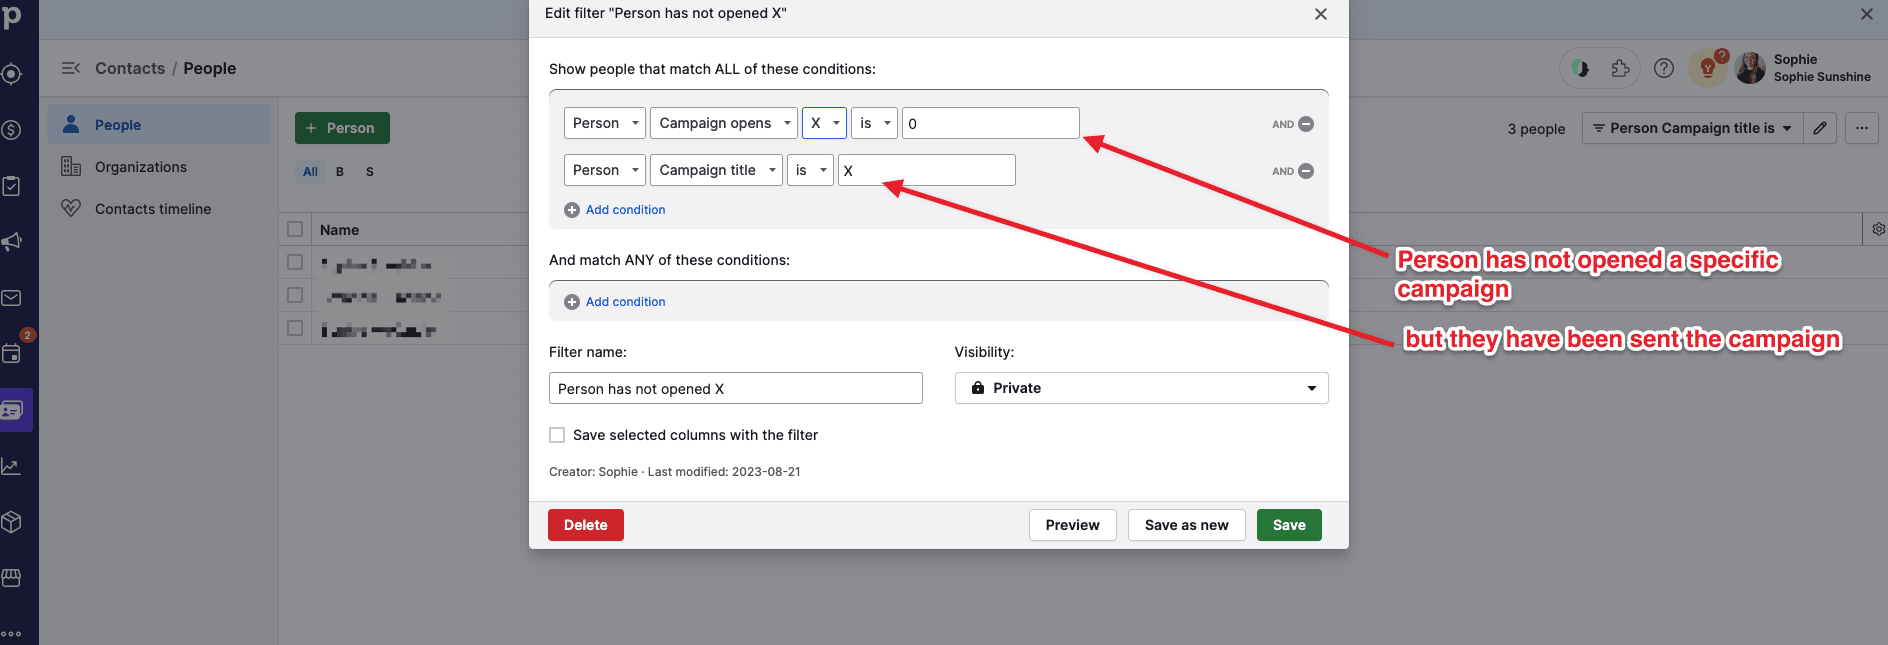This screenshot has width=1888, height=645.
Task: Open the Mail envelope icon in sidebar
Action: [12, 298]
